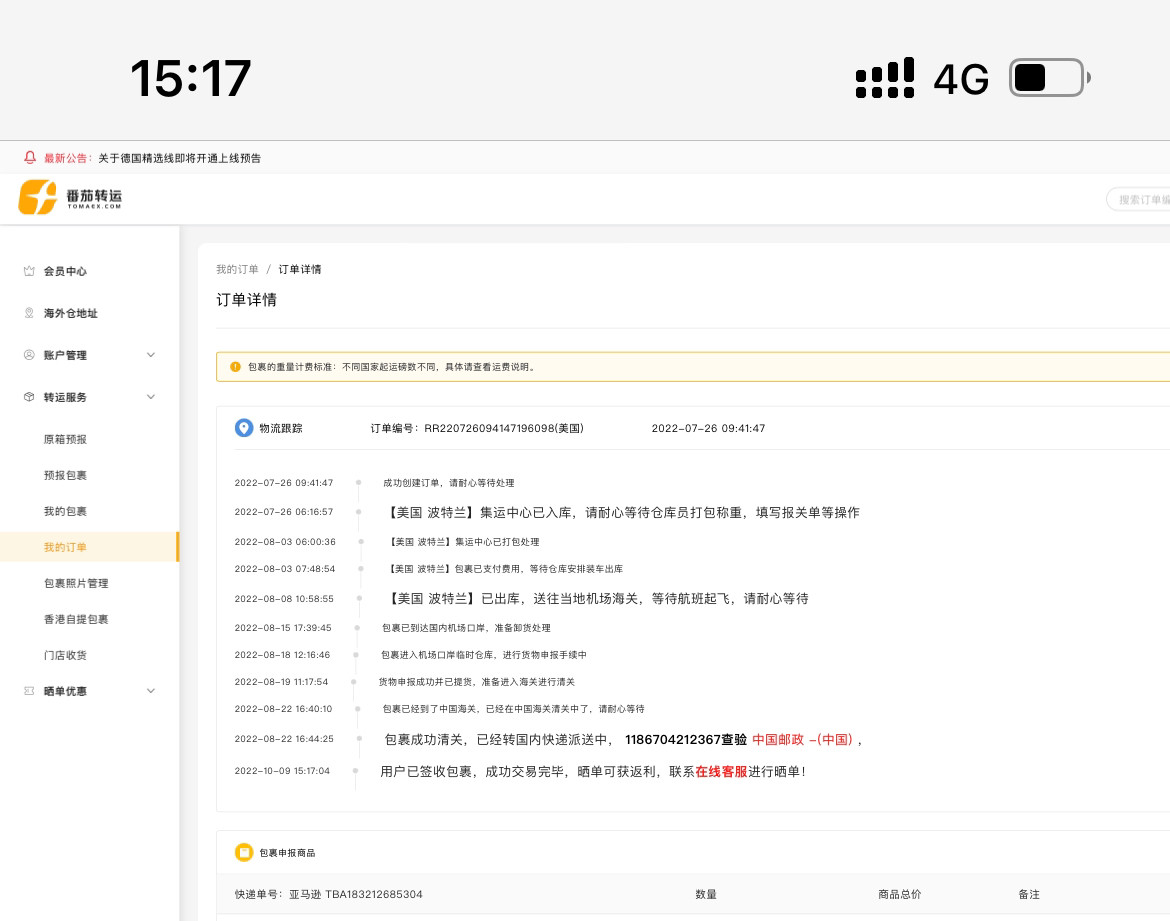
Task: Click the icon next to 晒单优惠
Action: 29,691
